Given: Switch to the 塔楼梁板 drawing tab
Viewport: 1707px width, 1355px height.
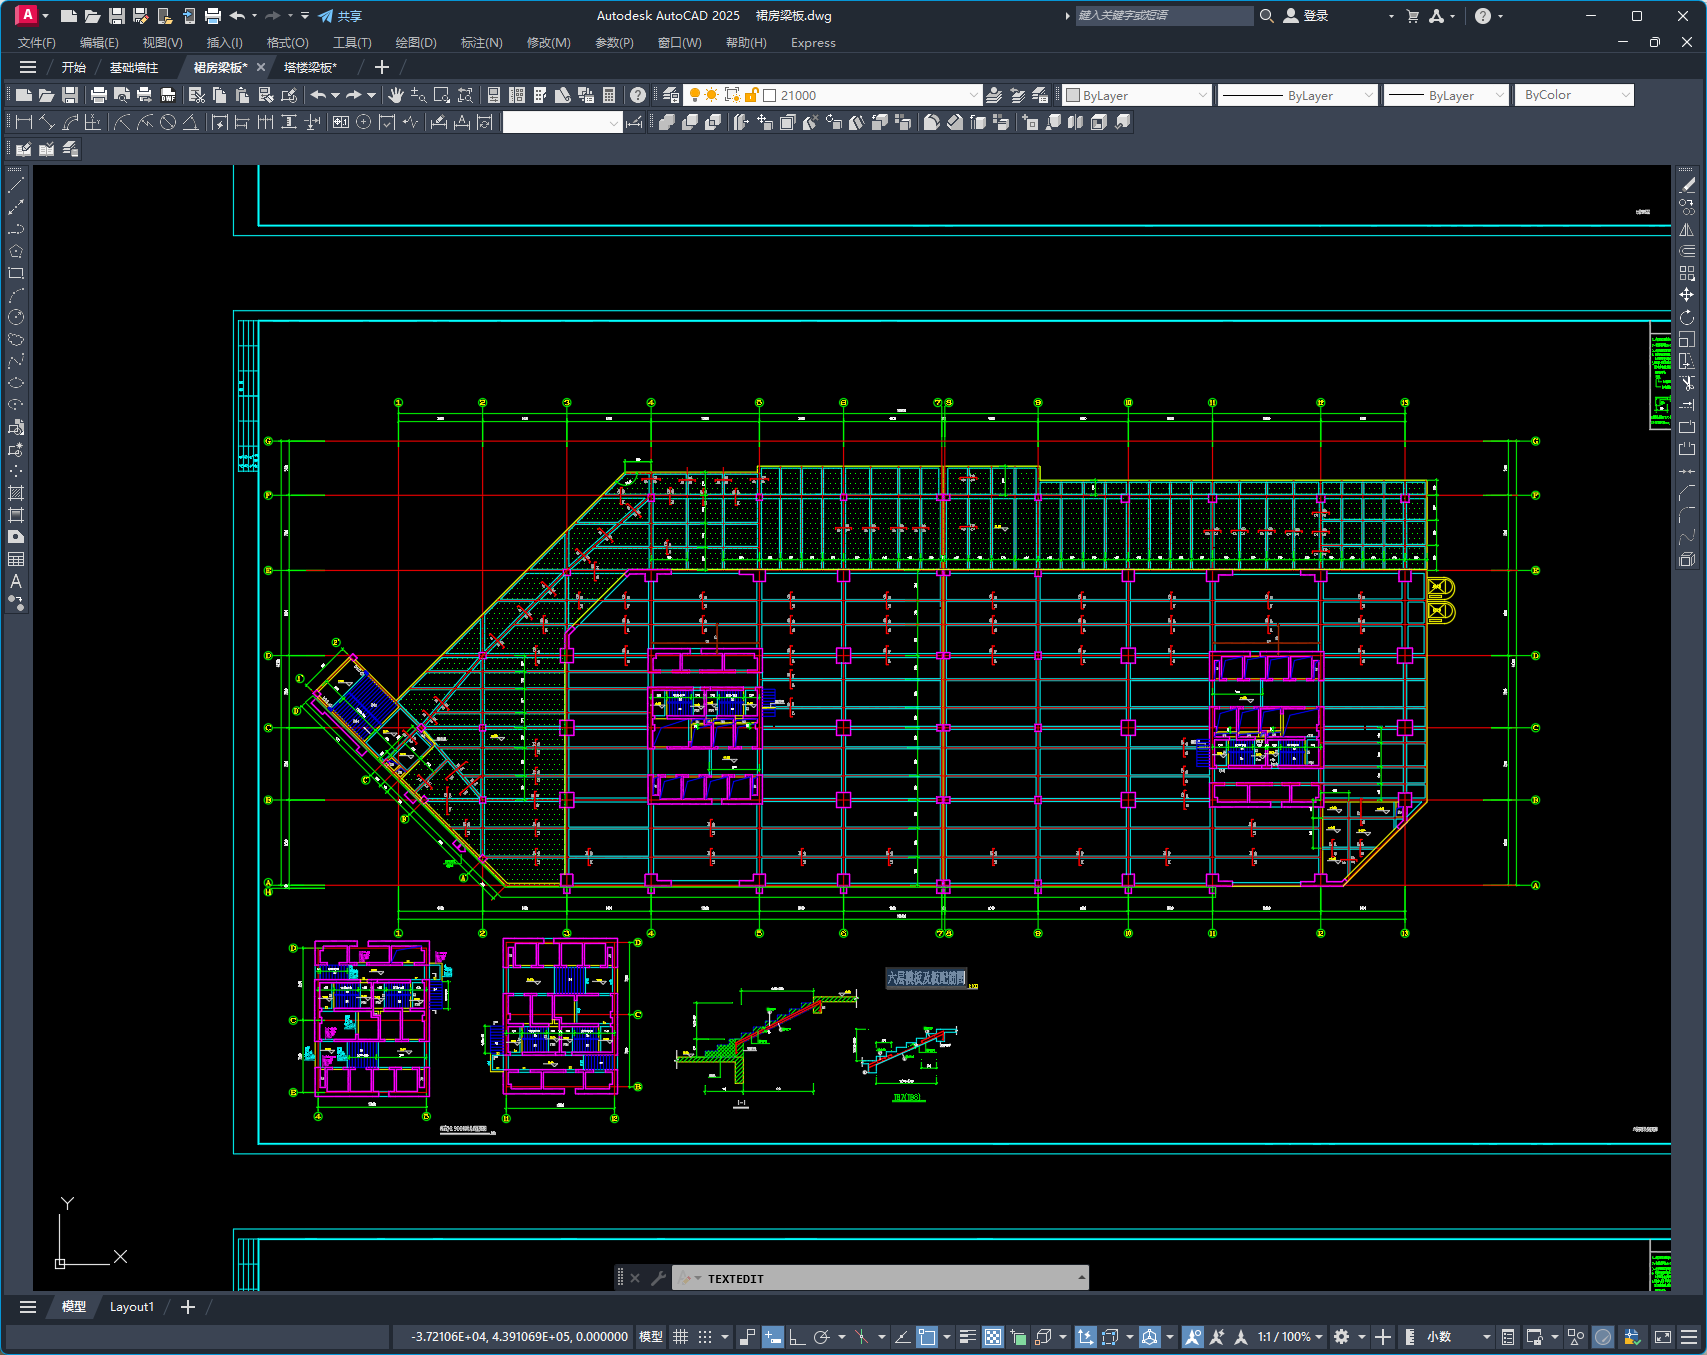Looking at the screenshot, I should pos(310,67).
